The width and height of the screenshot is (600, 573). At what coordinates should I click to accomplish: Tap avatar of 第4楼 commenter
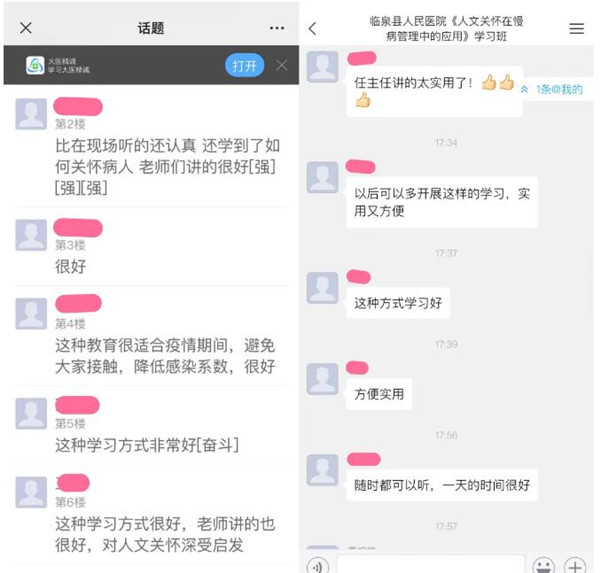[x=31, y=313]
